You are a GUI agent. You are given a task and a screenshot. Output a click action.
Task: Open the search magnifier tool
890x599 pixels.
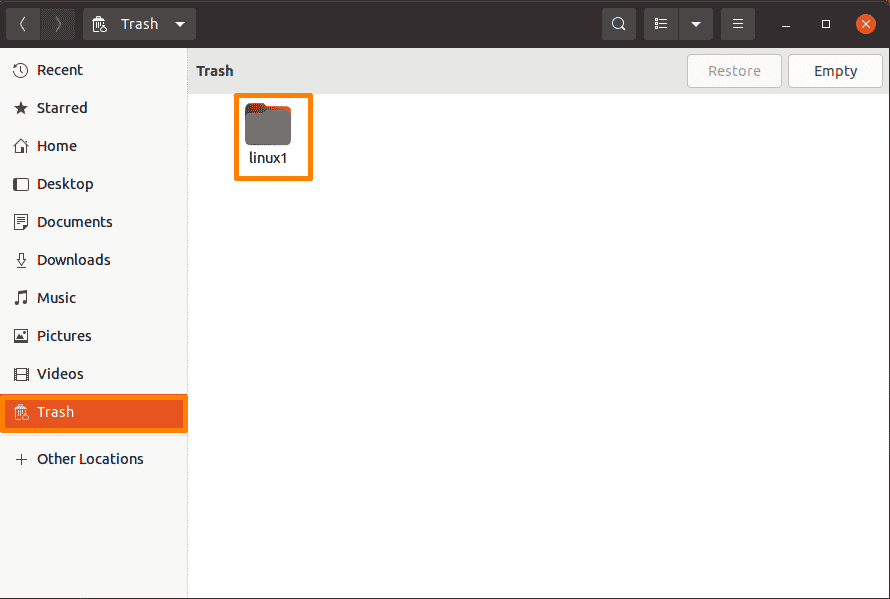pos(619,24)
